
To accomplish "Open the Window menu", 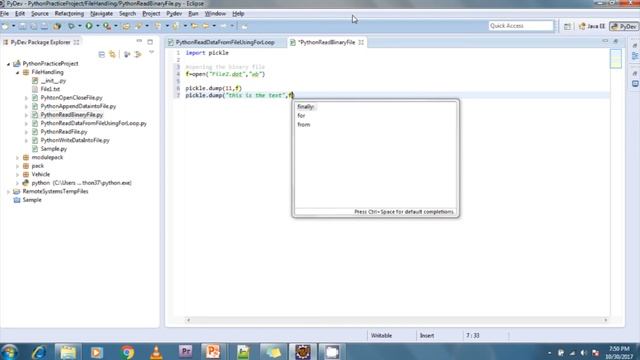I will 215,13.
